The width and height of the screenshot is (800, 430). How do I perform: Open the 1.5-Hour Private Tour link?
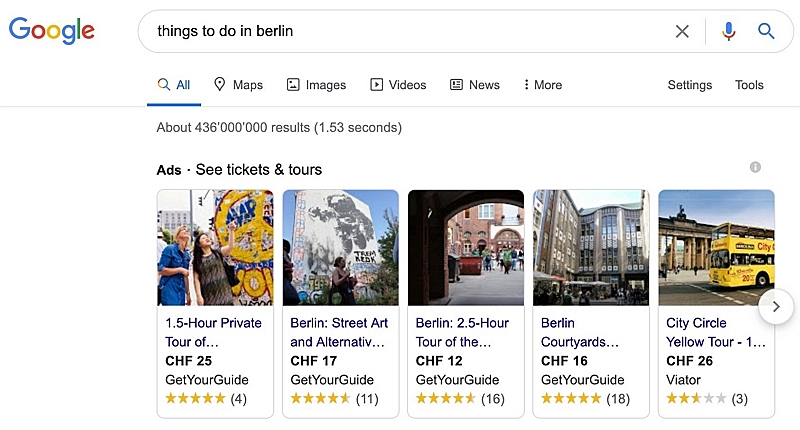(x=213, y=332)
